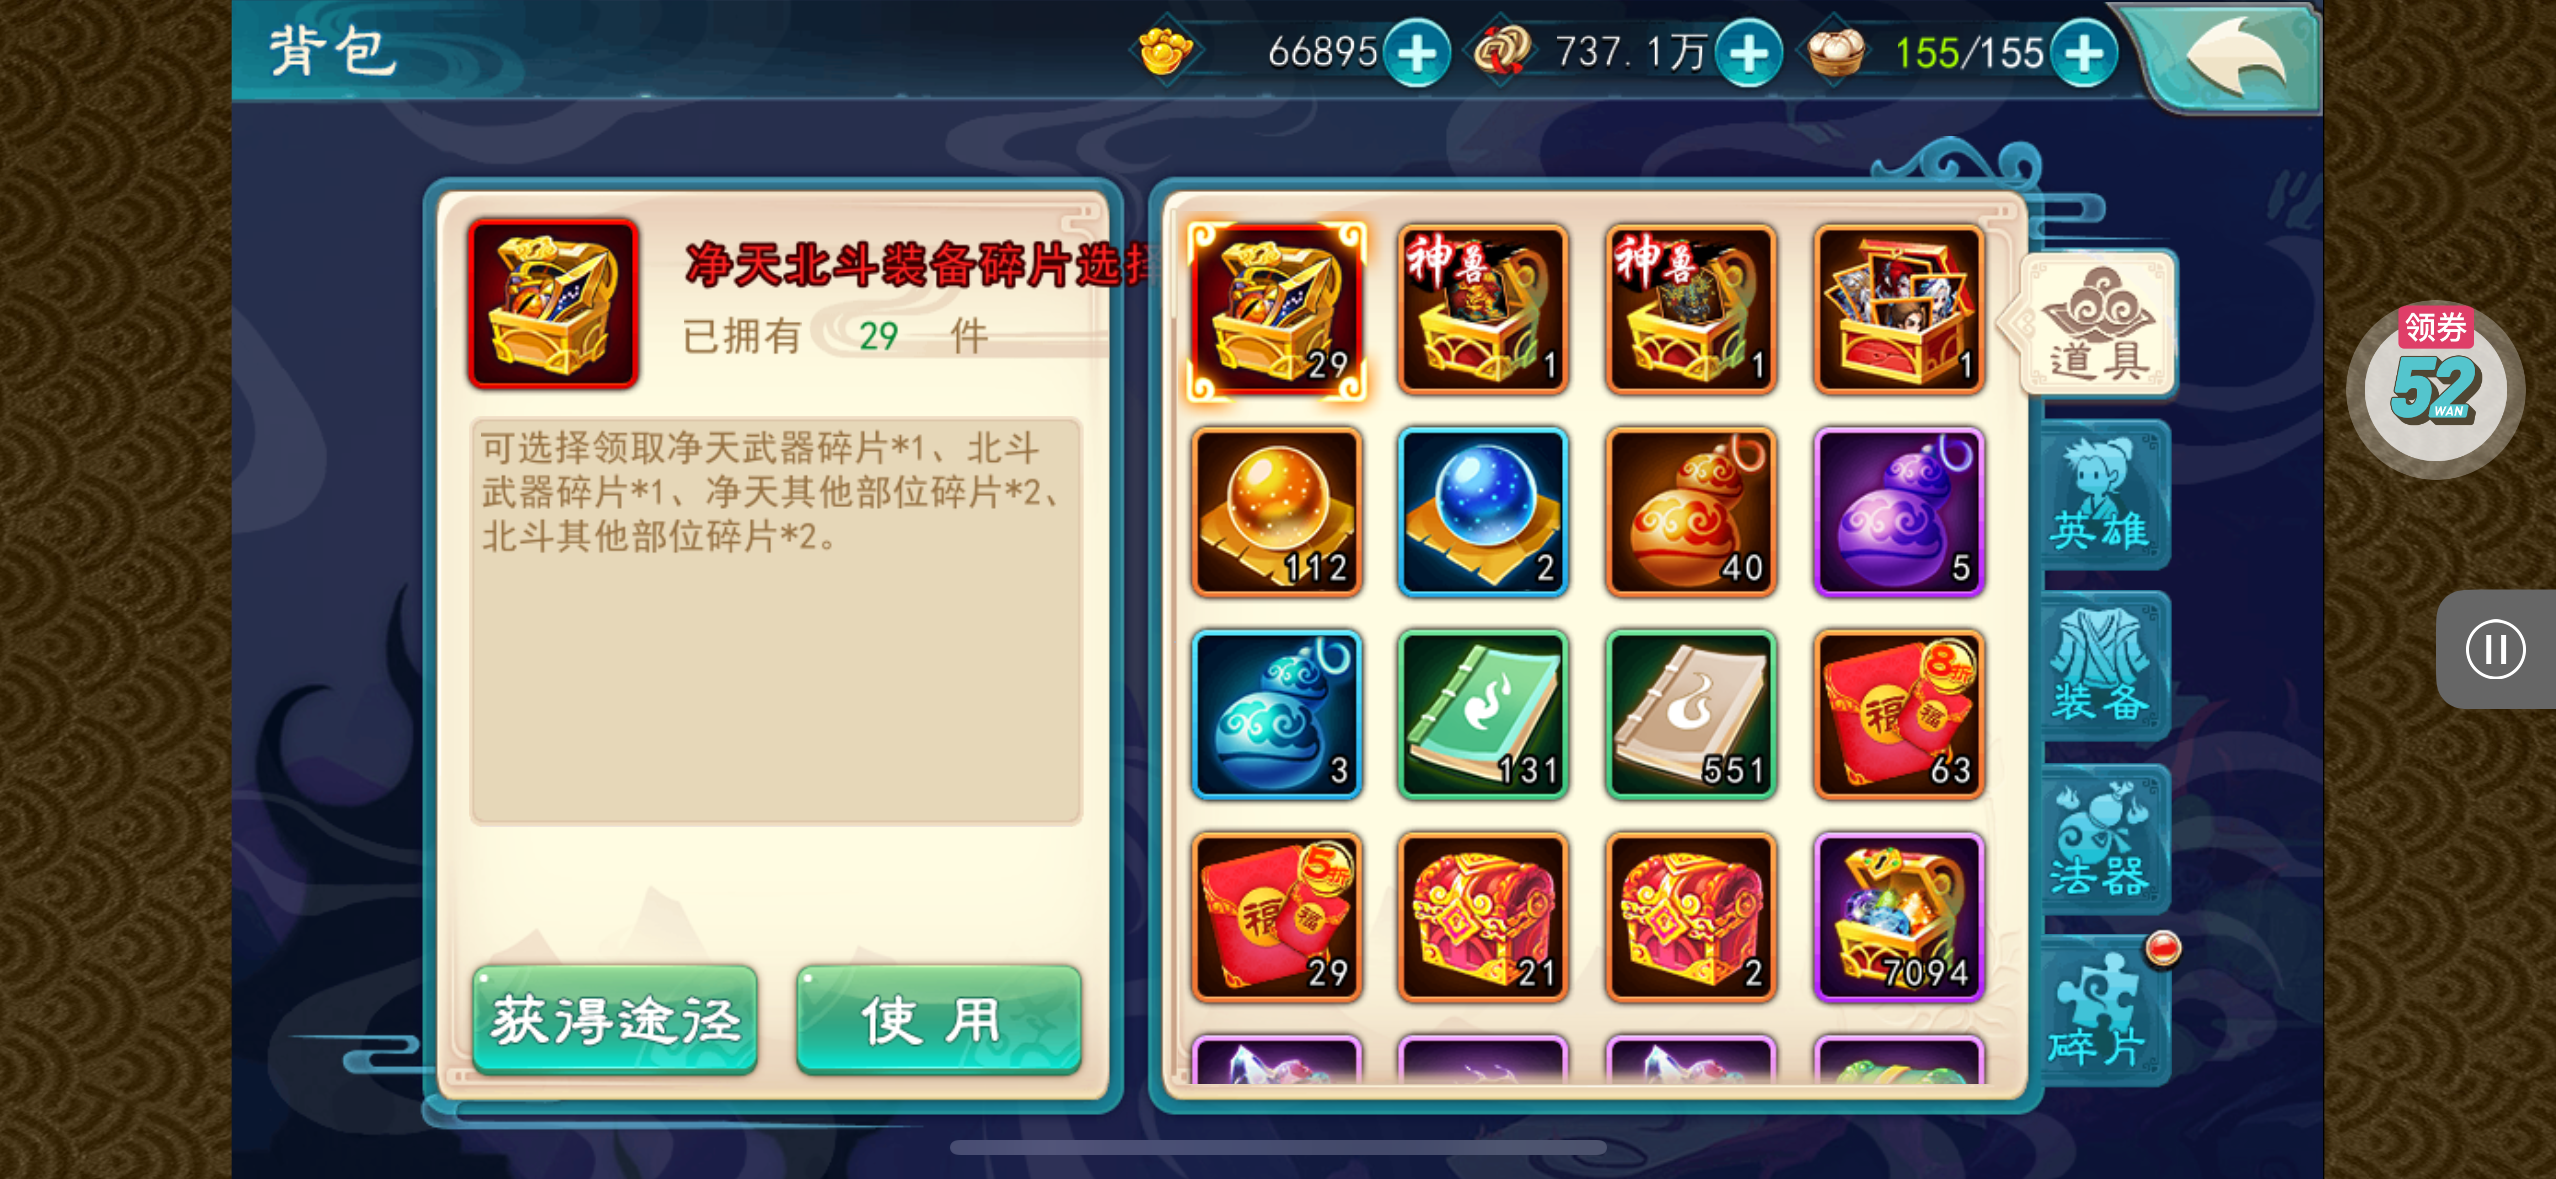Choose the red envelope with 8折 badge
The width and height of the screenshot is (2556, 1179).
point(1898,714)
